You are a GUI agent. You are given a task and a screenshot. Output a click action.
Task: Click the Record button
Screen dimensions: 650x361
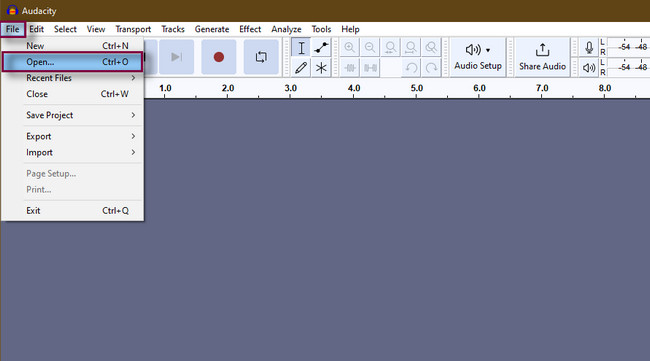[x=218, y=57]
